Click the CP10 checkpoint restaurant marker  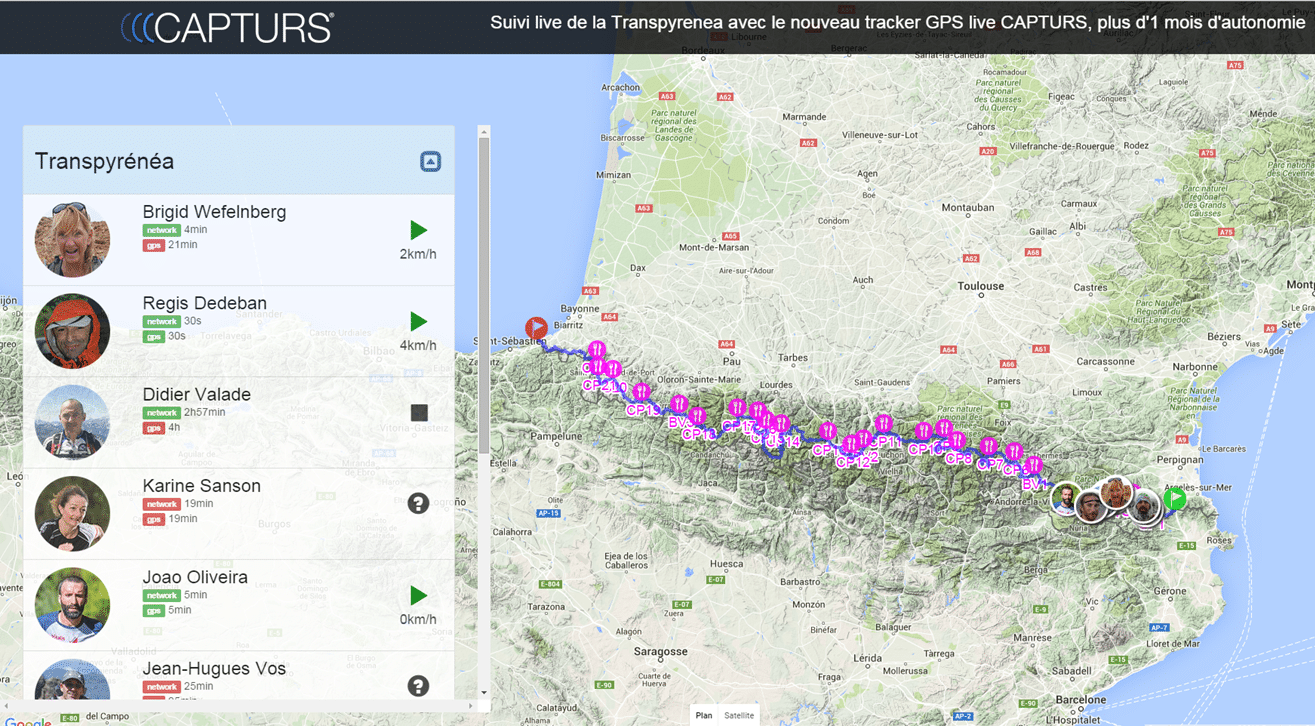click(x=923, y=430)
